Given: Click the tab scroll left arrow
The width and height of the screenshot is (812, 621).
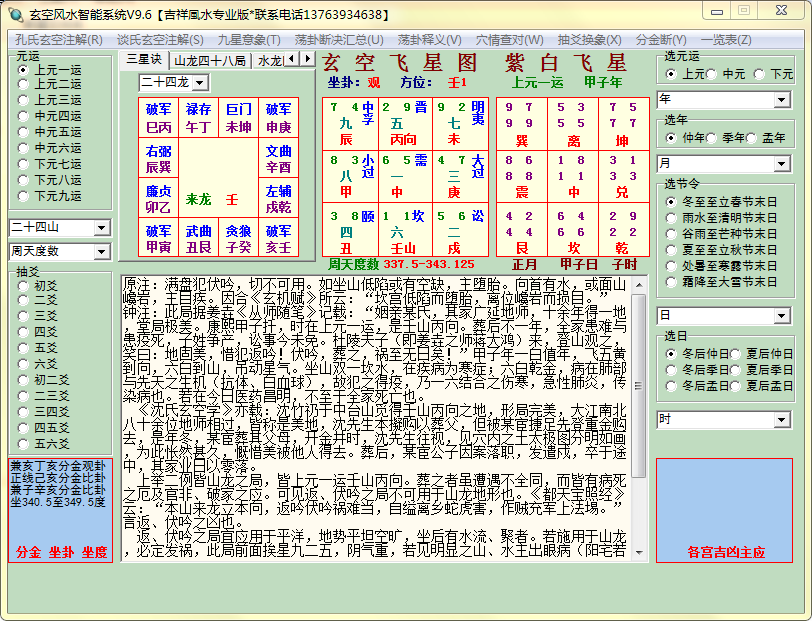Looking at the screenshot, I should pos(292,59).
